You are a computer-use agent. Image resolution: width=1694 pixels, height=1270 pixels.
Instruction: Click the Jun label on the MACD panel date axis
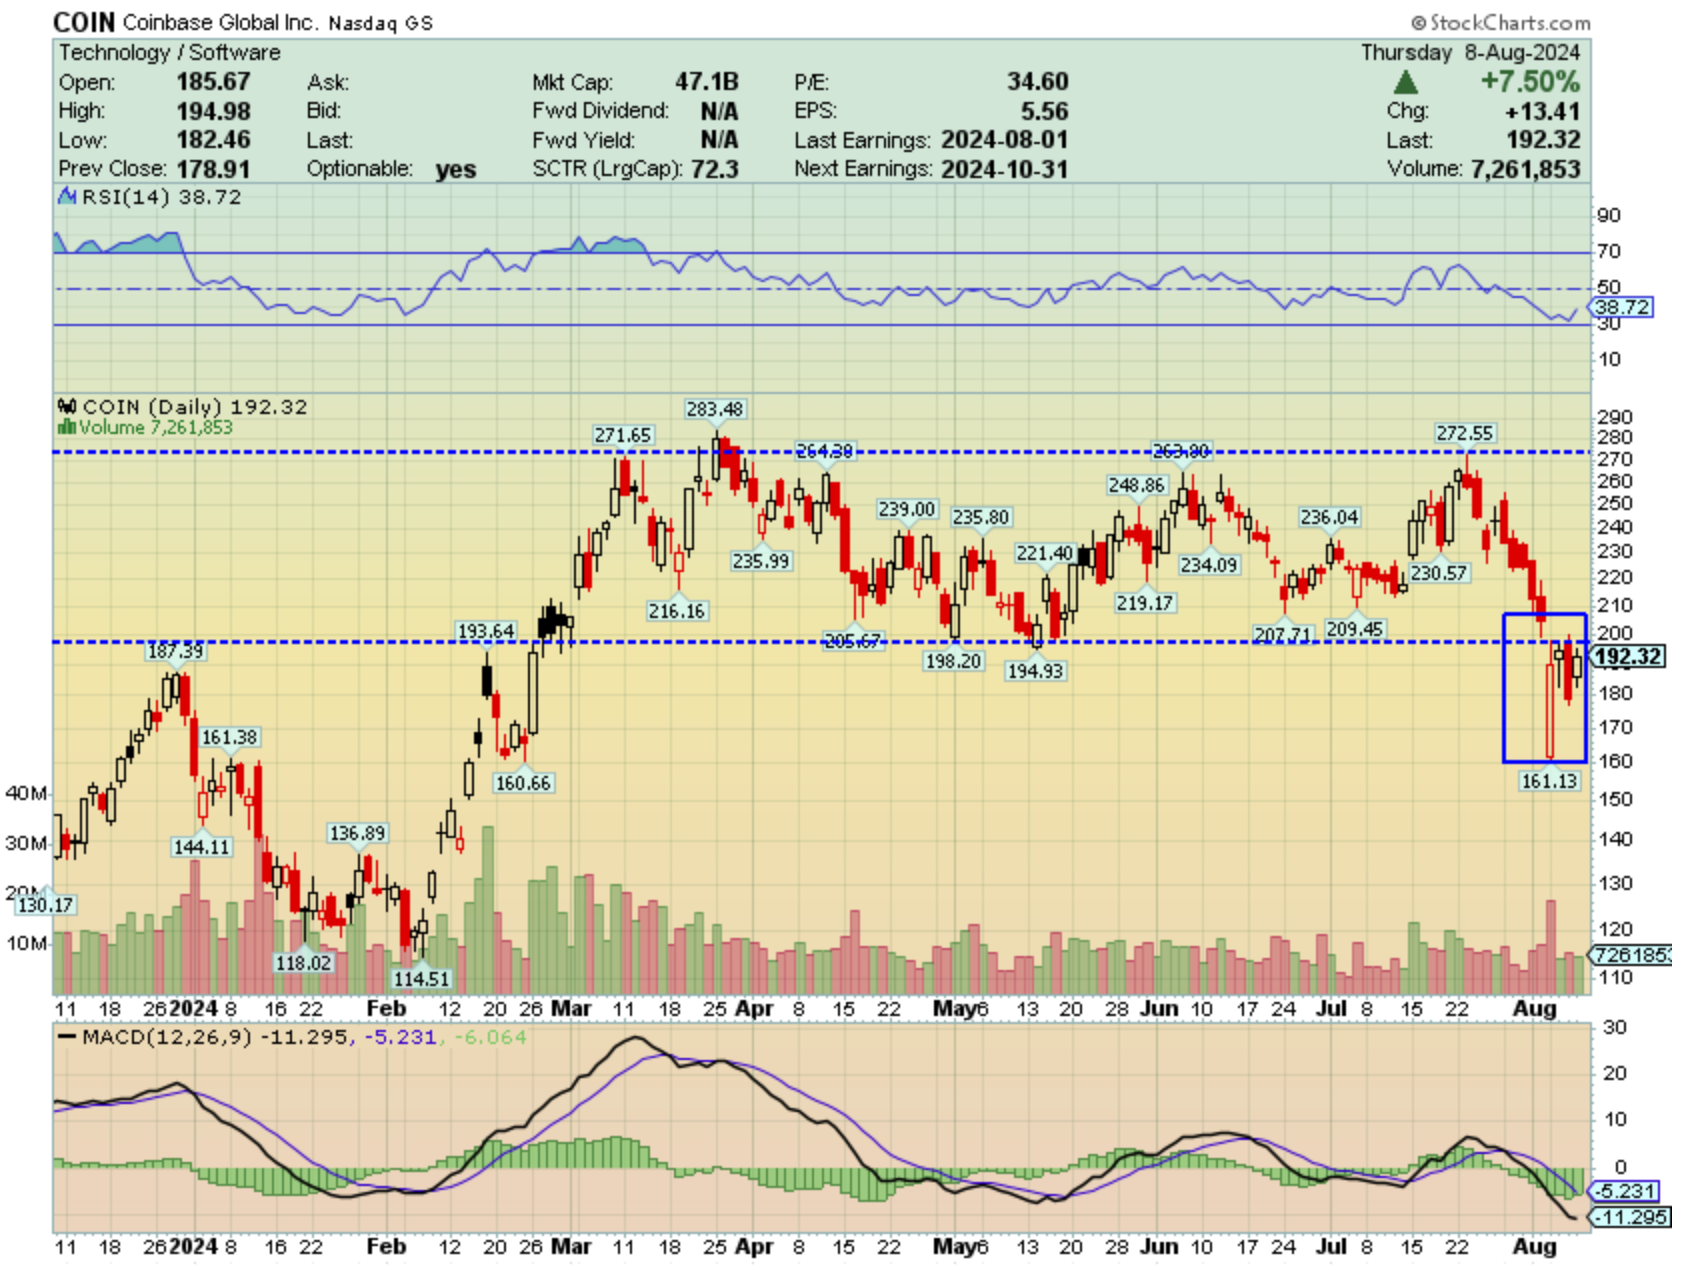[x=1159, y=1247]
